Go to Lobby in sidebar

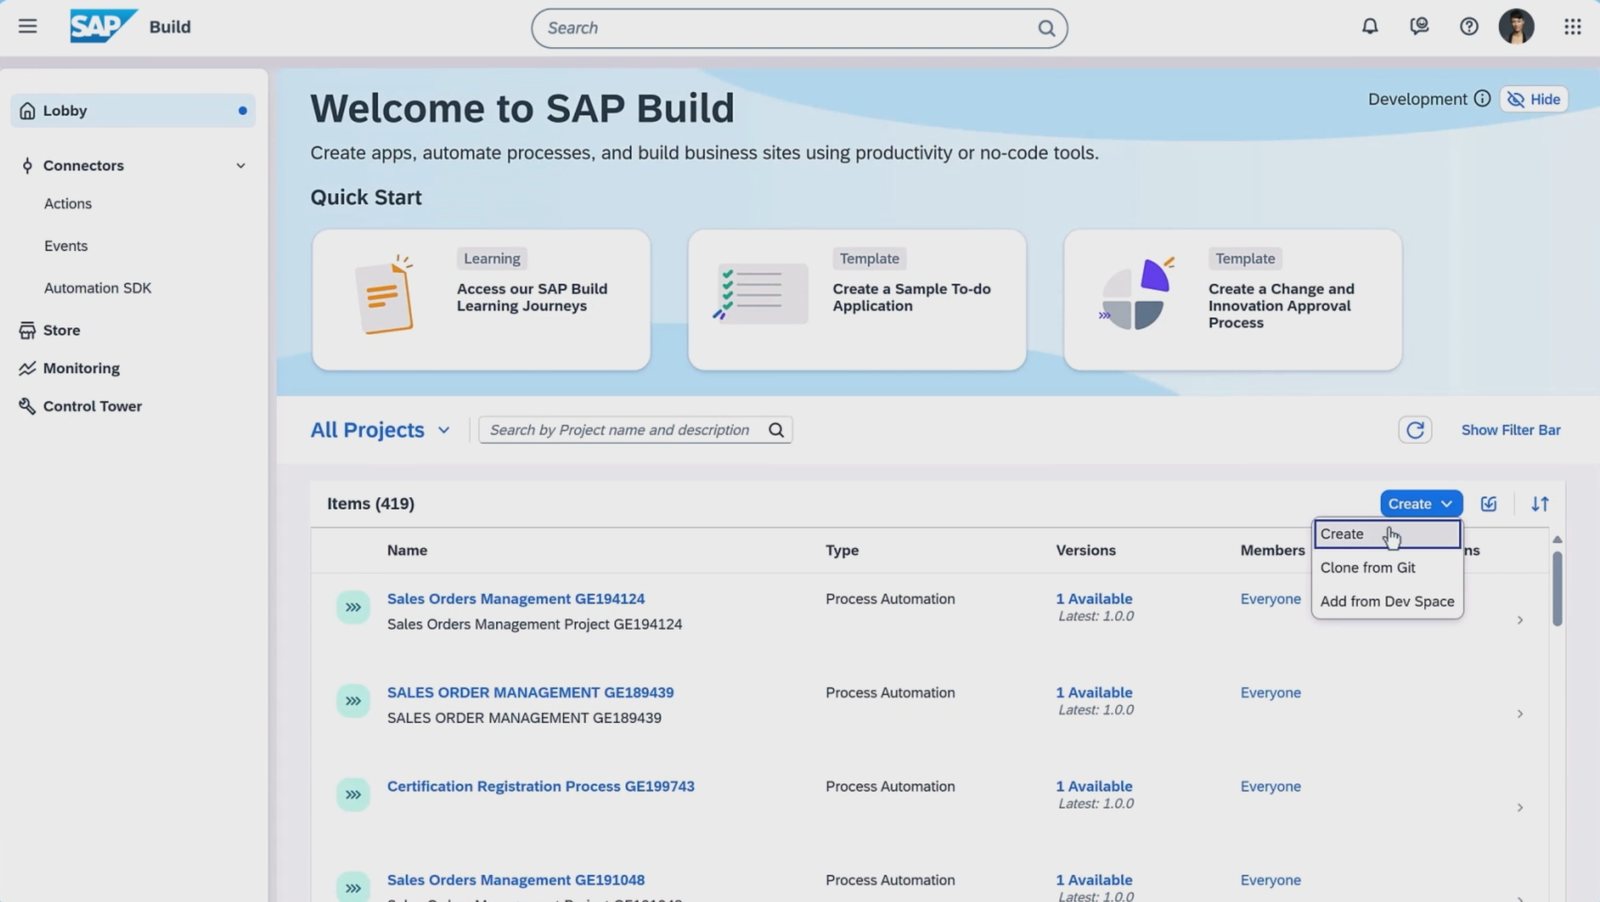(133, 110)
